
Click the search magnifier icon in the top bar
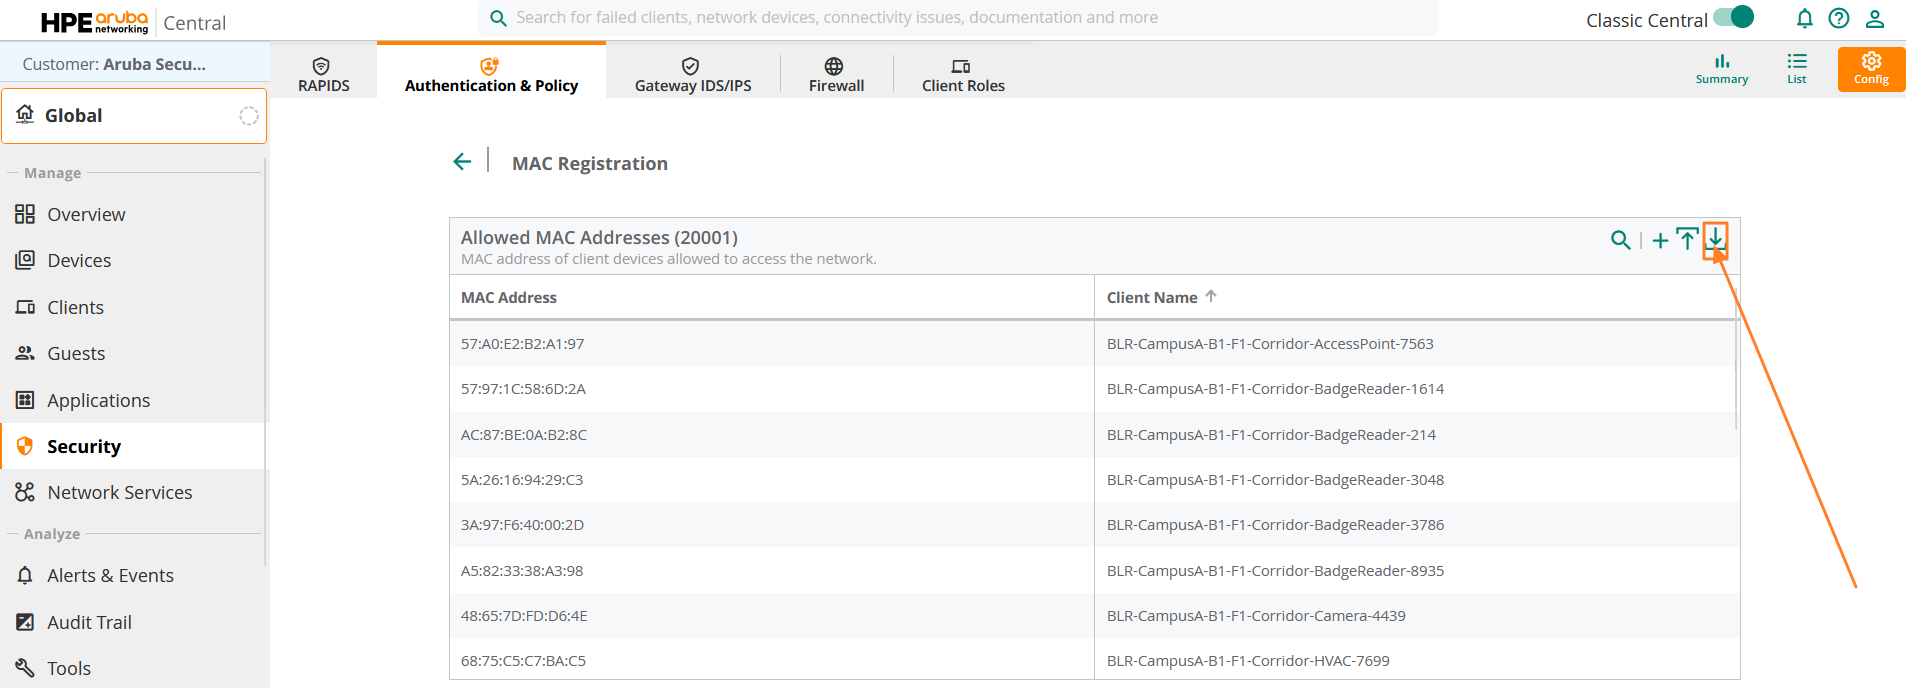[x=497, y=18]
